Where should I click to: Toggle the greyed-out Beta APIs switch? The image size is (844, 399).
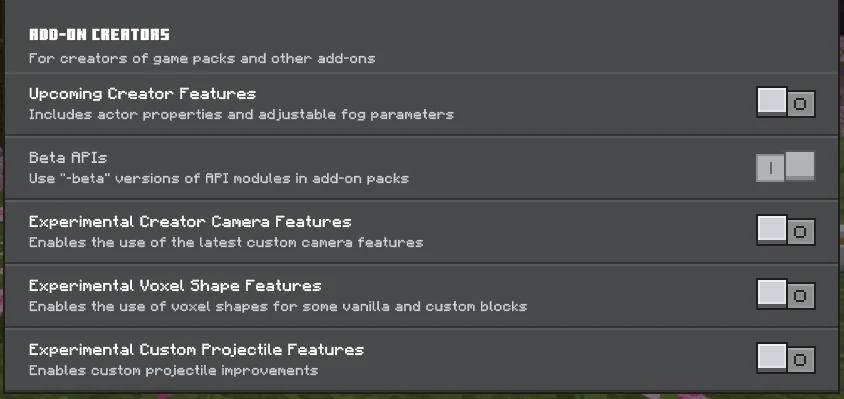click(x=786, y=167)
